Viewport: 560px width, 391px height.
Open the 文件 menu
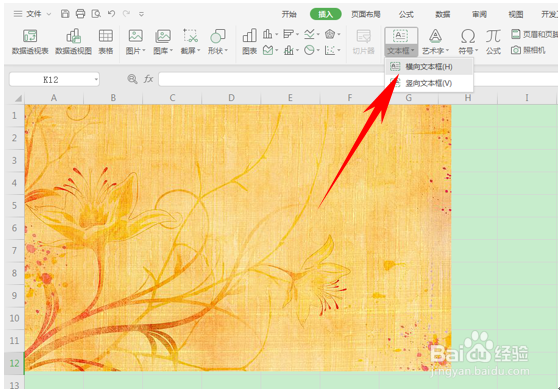(34, 14)
